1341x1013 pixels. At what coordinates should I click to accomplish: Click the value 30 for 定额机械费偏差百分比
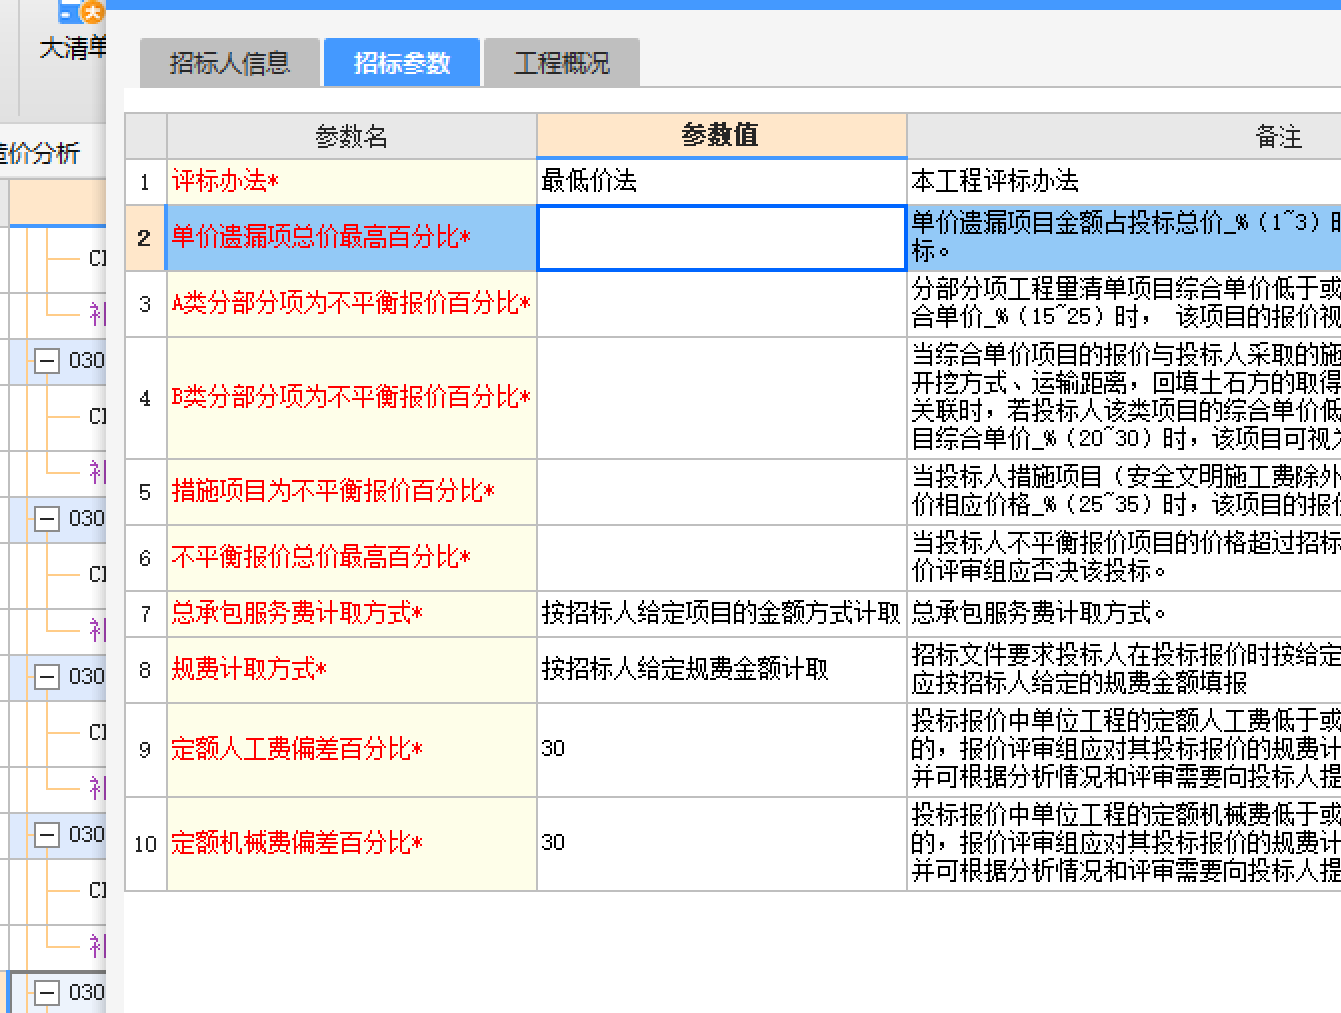pyautogui.click(x=722, y=843)
